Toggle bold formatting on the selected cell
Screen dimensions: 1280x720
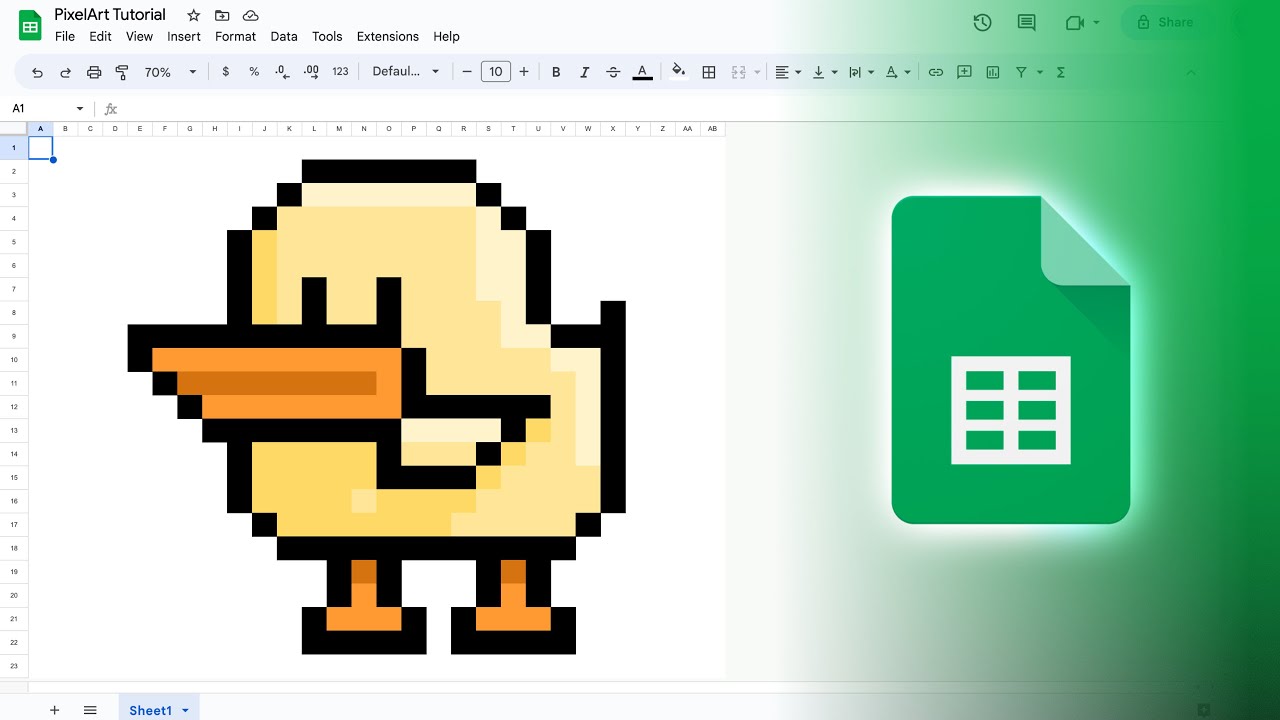[x=556, y=72]
